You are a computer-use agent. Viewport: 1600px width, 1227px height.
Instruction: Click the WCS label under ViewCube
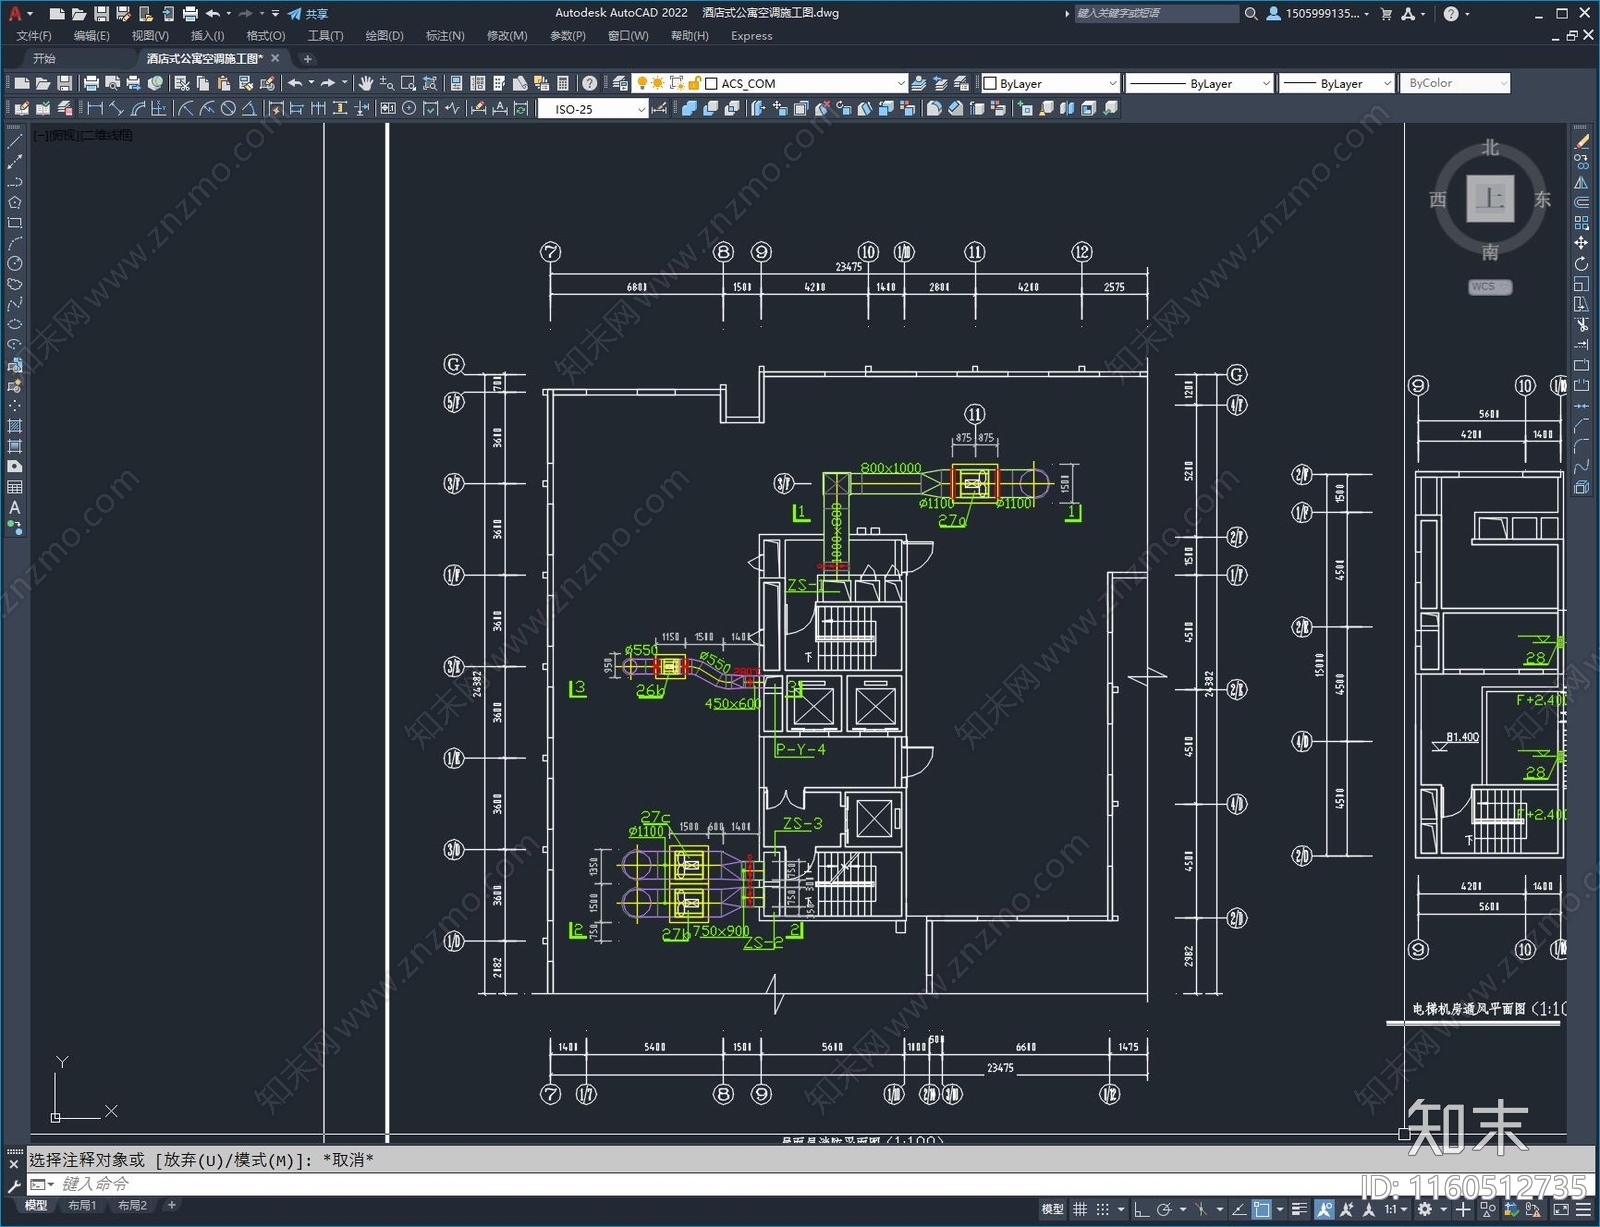[x=1489, y=287]
